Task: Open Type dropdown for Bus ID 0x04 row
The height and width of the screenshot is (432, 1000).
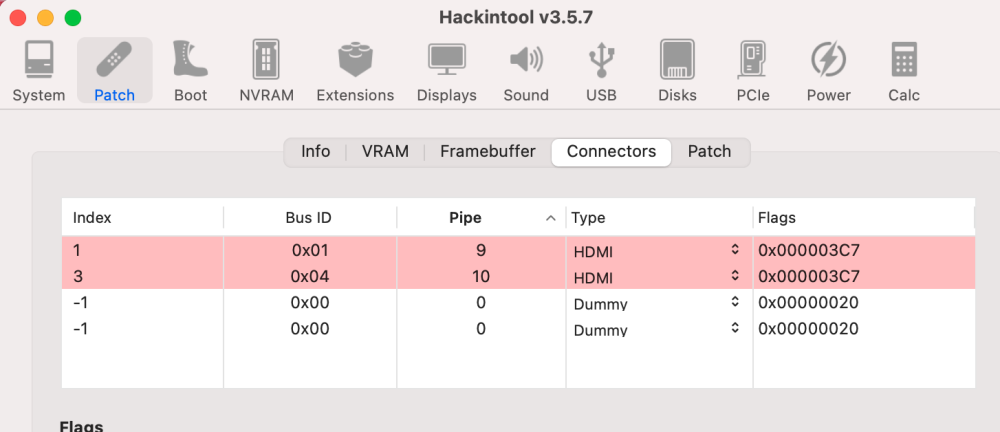Action: 735,276
